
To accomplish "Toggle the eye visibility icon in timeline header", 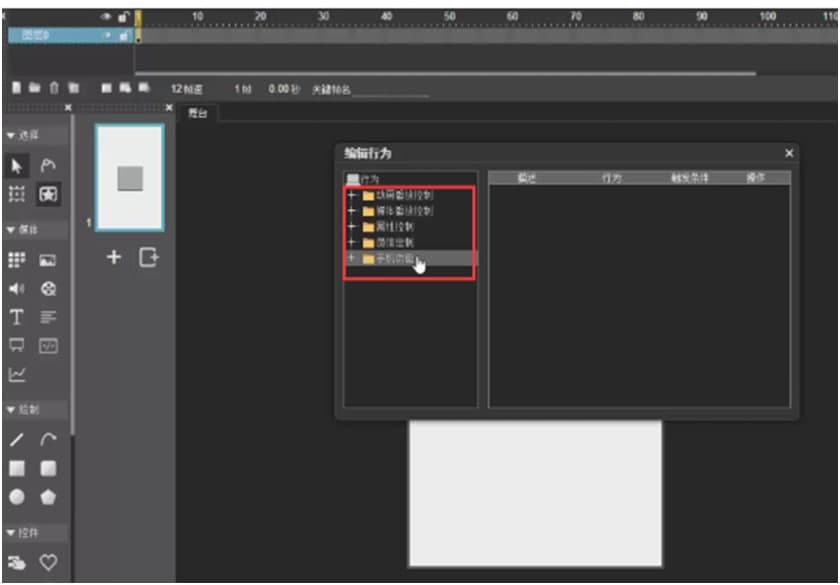I will [x=107, y=17].
